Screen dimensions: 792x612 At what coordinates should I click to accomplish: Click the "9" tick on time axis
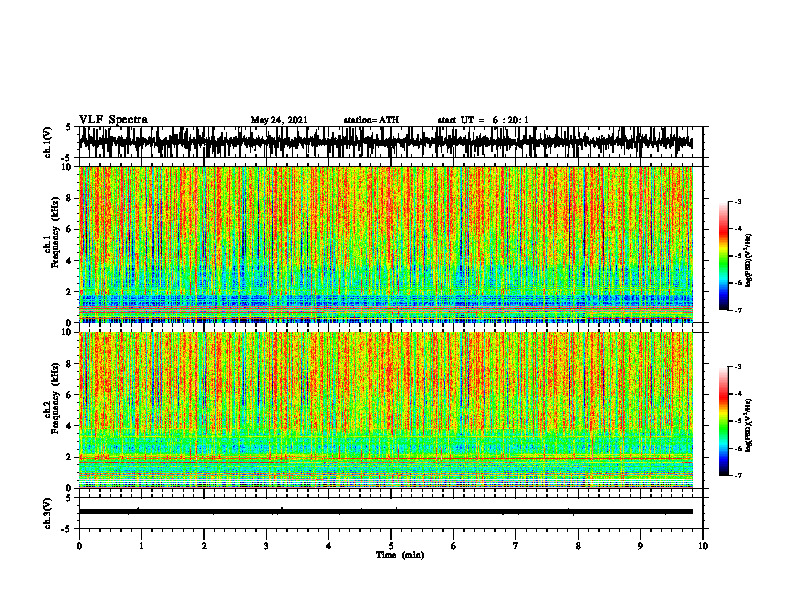(x=640, y=546)
